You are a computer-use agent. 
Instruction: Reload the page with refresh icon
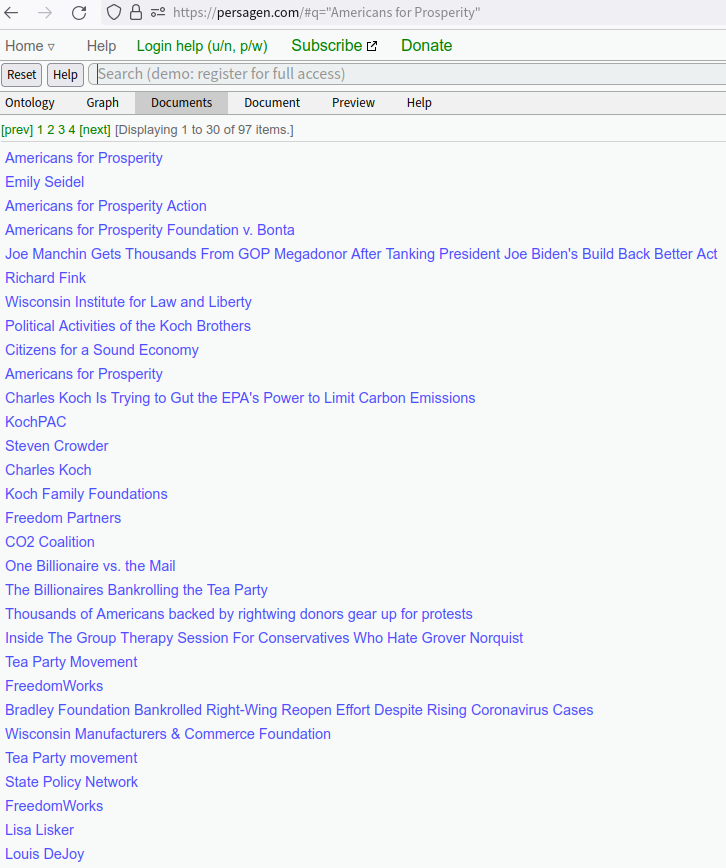[x=79, y=12]
